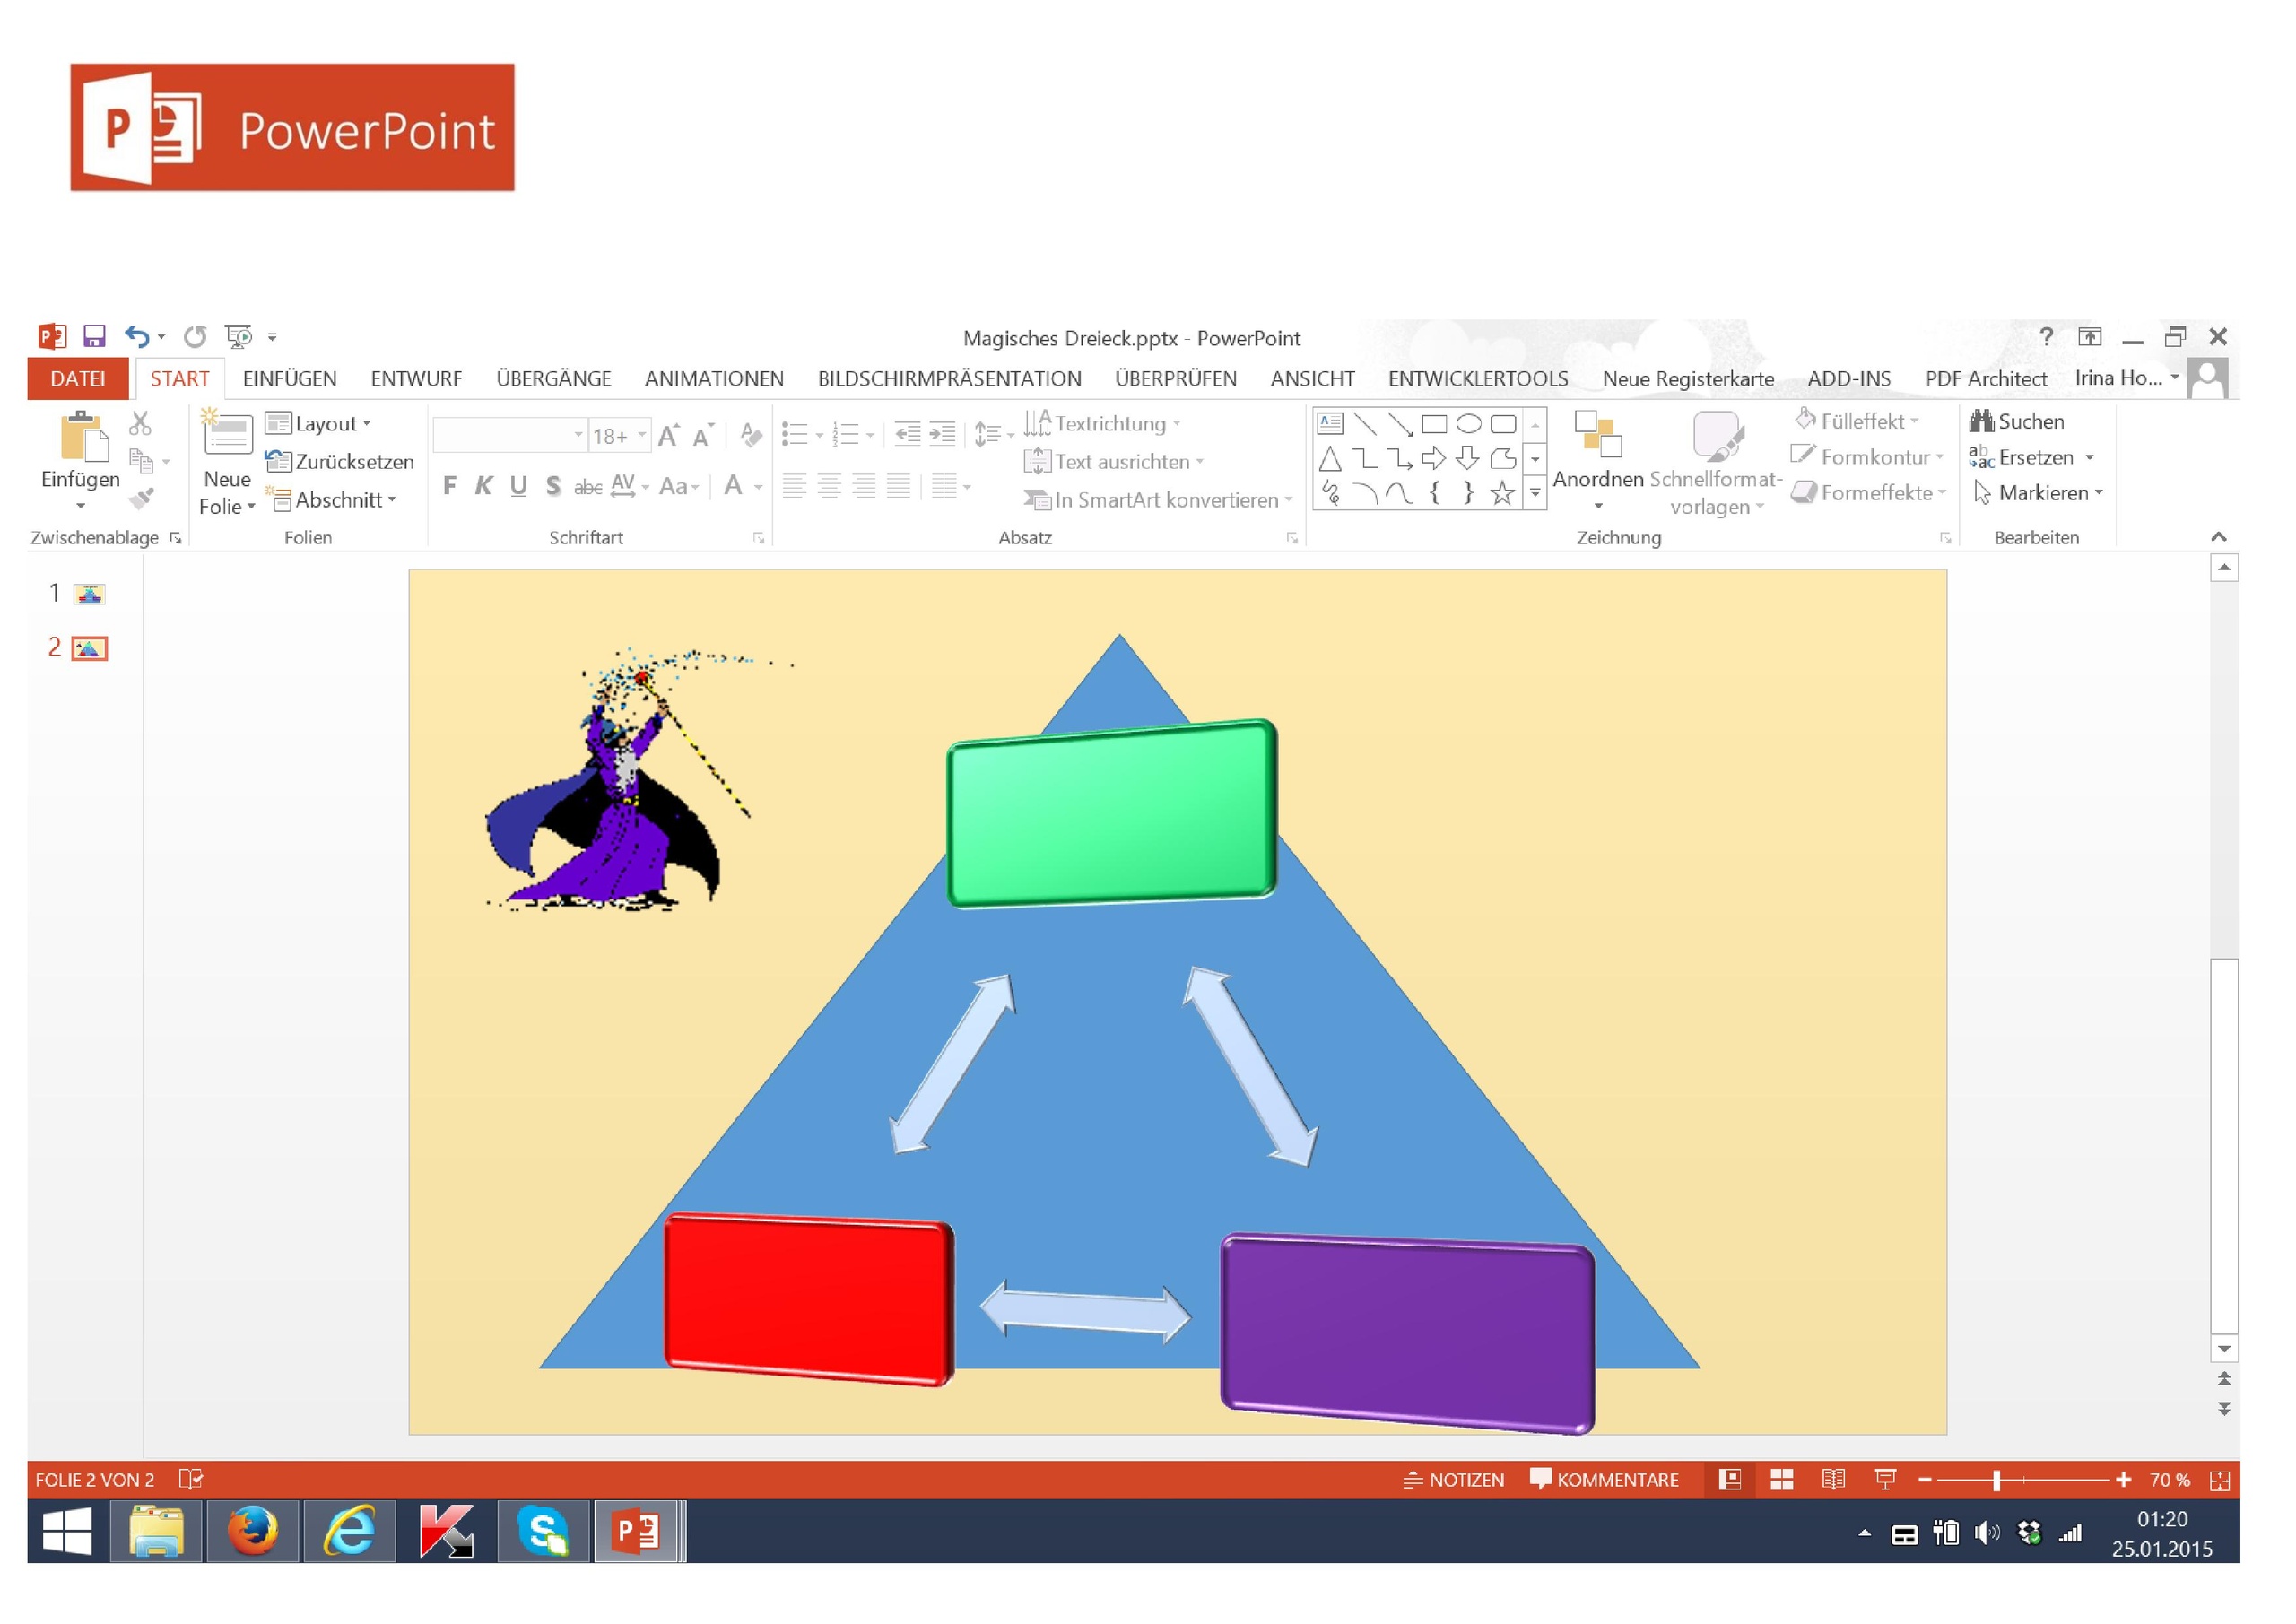Screen dimensions: 2296x1624
Task: Toggle the NOTIZEN notes pane
Action: click(x=1453, y=1480)
